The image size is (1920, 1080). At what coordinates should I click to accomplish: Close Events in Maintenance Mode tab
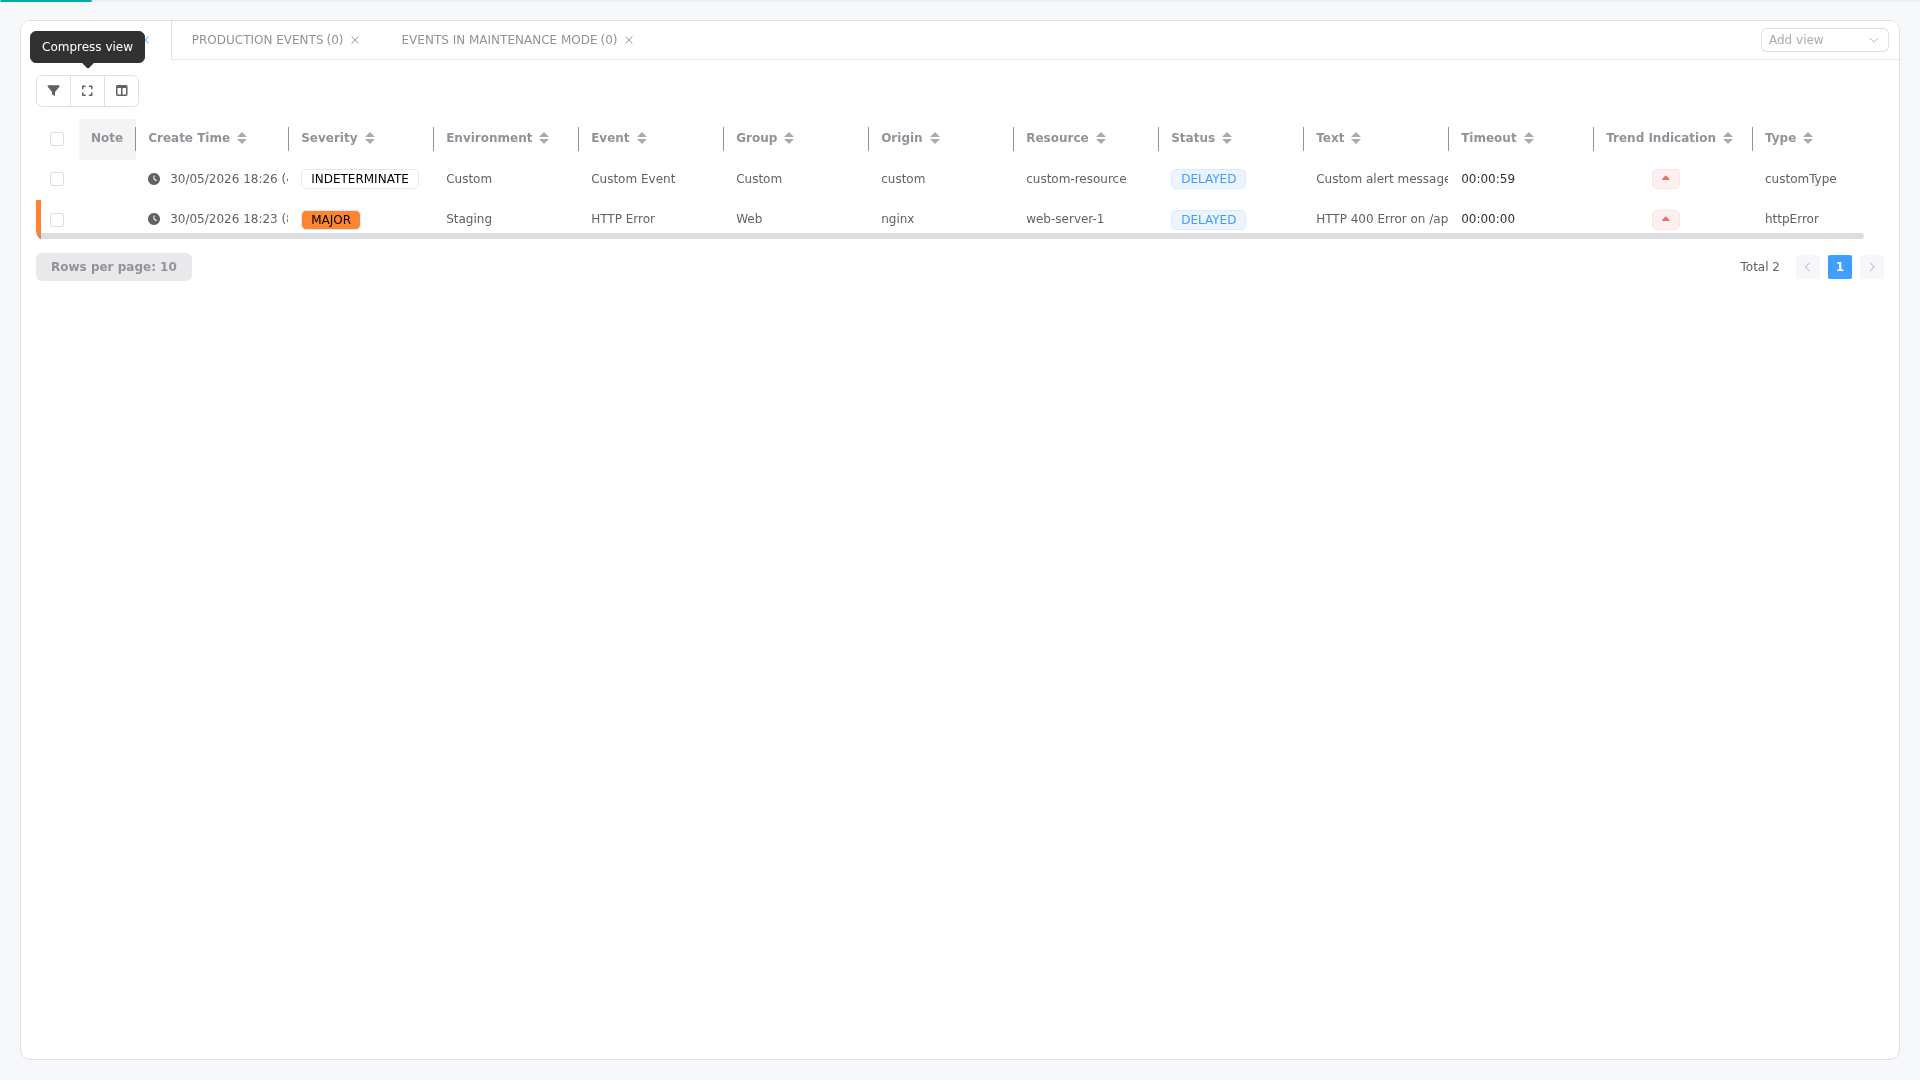(x=629, y=40)
